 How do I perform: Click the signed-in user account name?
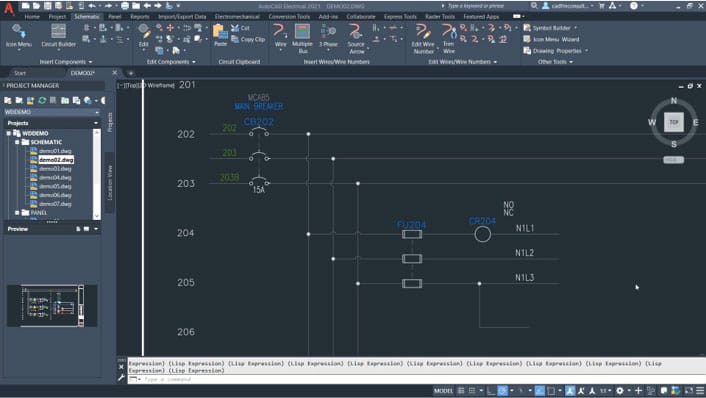(570, 6)
